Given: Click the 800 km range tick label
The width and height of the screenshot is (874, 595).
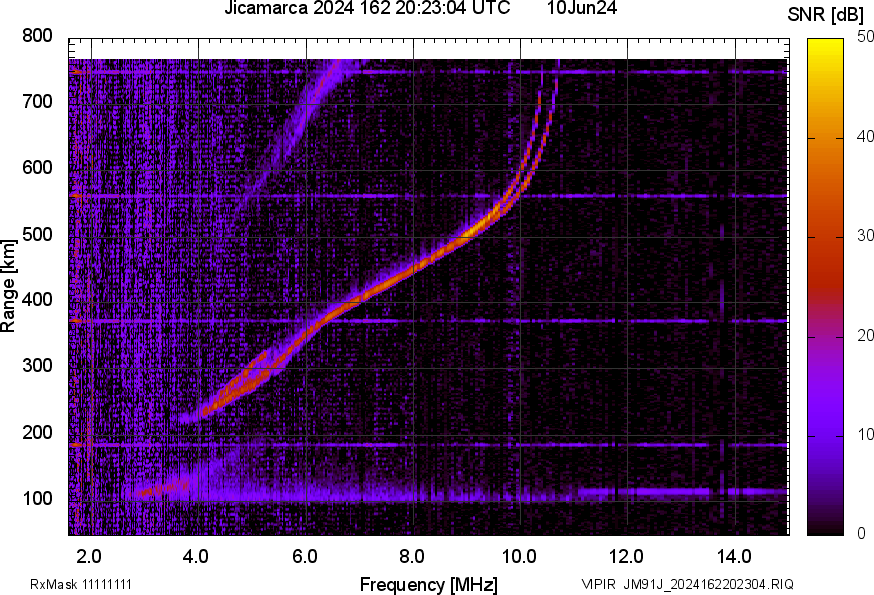Looking at the screenshot, I should click(37, 36).
